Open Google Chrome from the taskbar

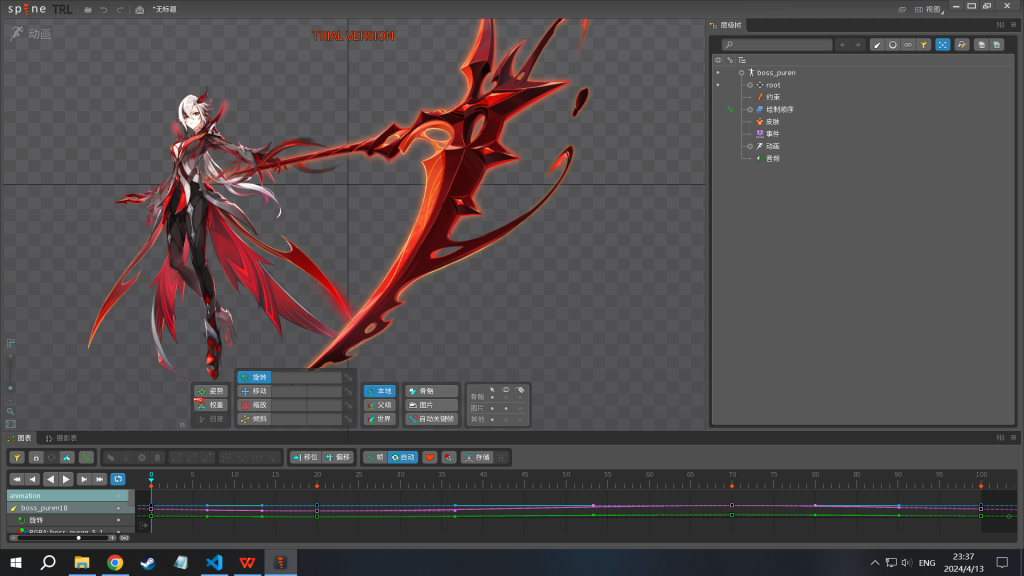(x=115, y=562)
